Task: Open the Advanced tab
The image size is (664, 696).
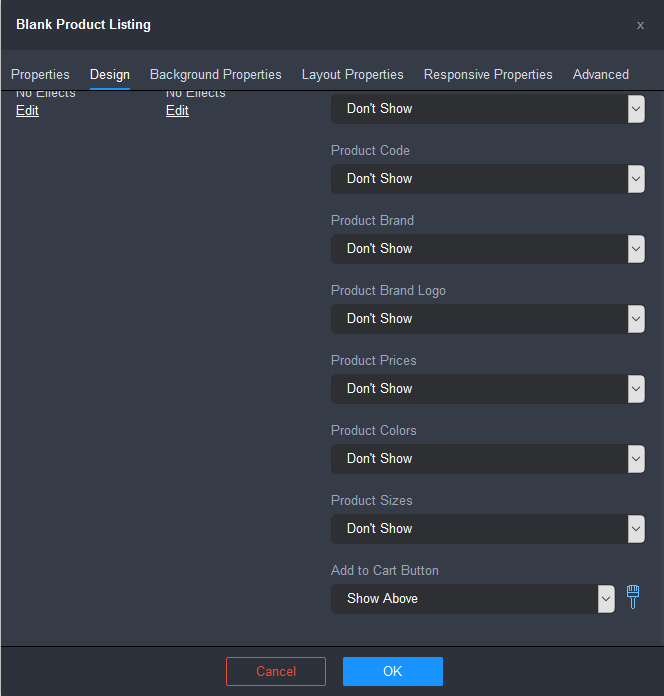Action: [601, 74]
